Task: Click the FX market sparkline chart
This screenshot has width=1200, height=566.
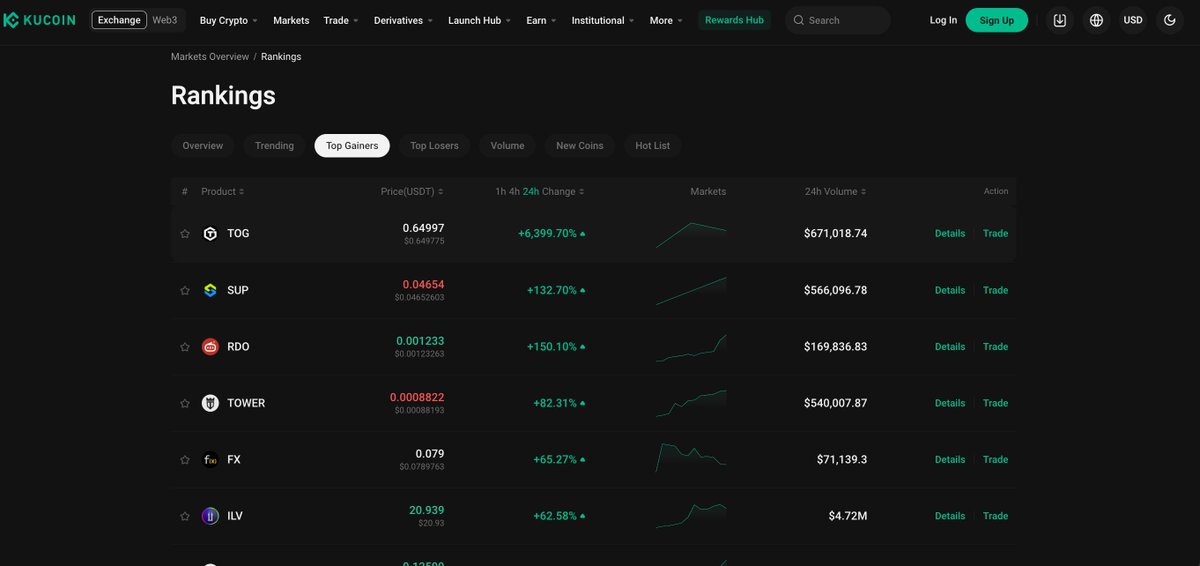Action: 691,457
